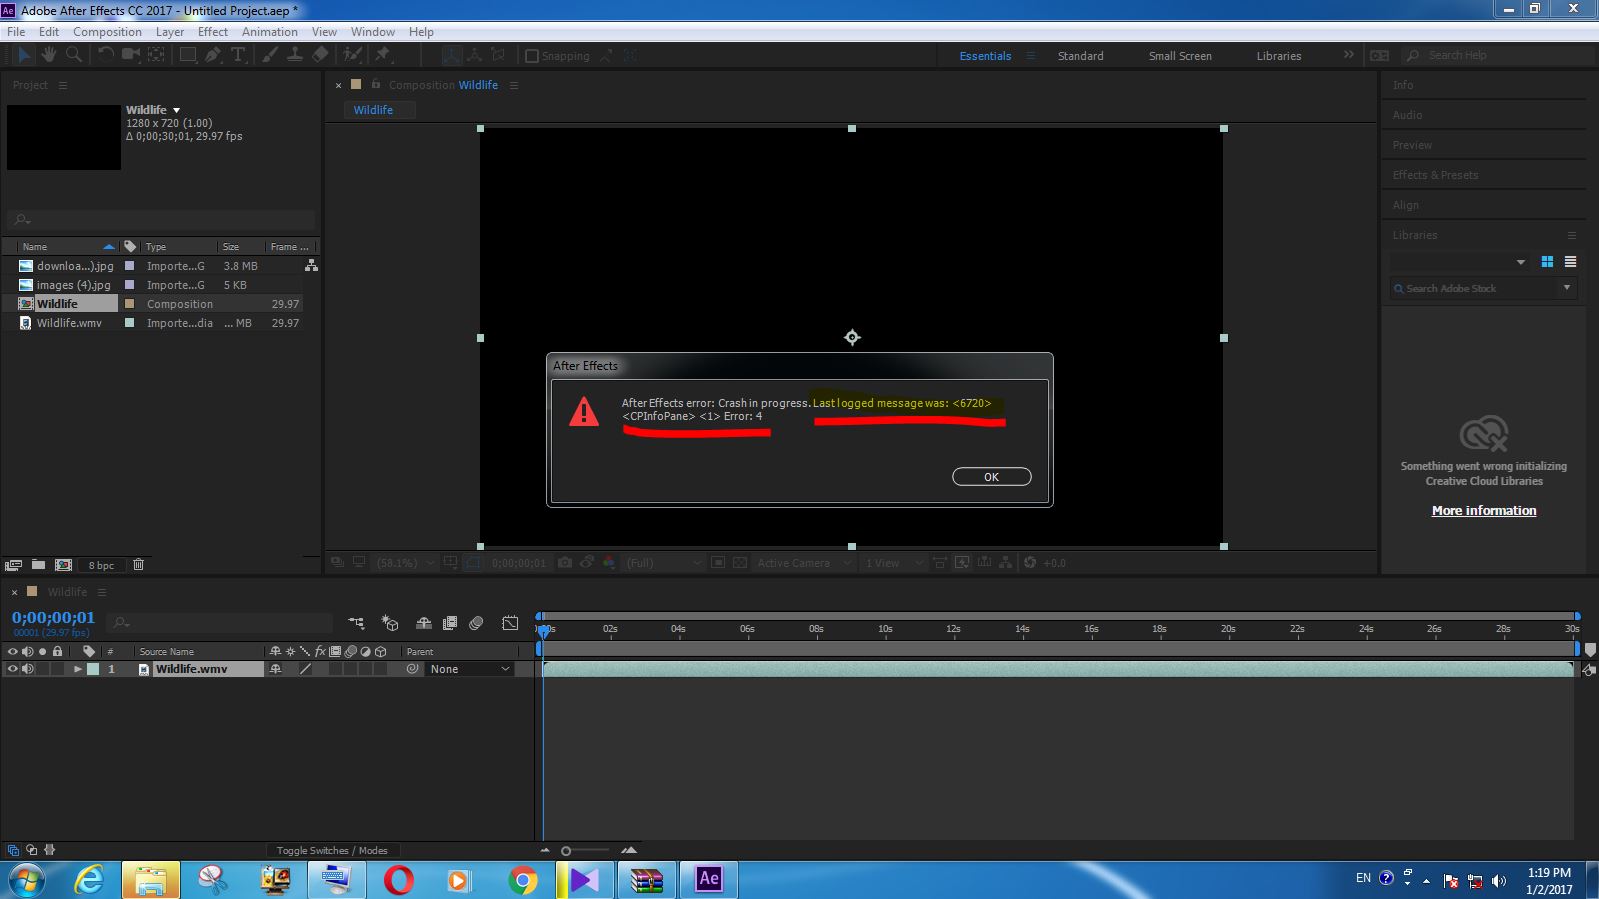Switch to Small Screen workspace

coord(1180,56)
